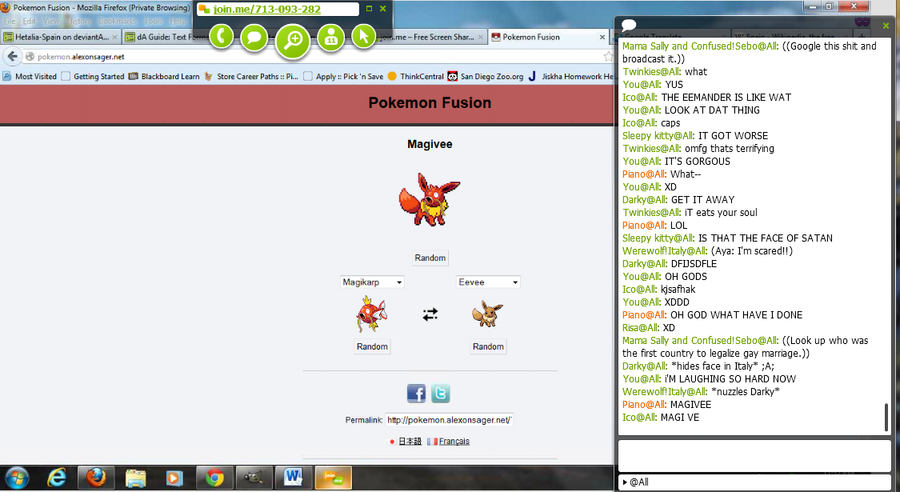The image size is (900, 492).
Task: Open the Windows Start menu orb
Action: pyautogui.click(x=15, y=478)
